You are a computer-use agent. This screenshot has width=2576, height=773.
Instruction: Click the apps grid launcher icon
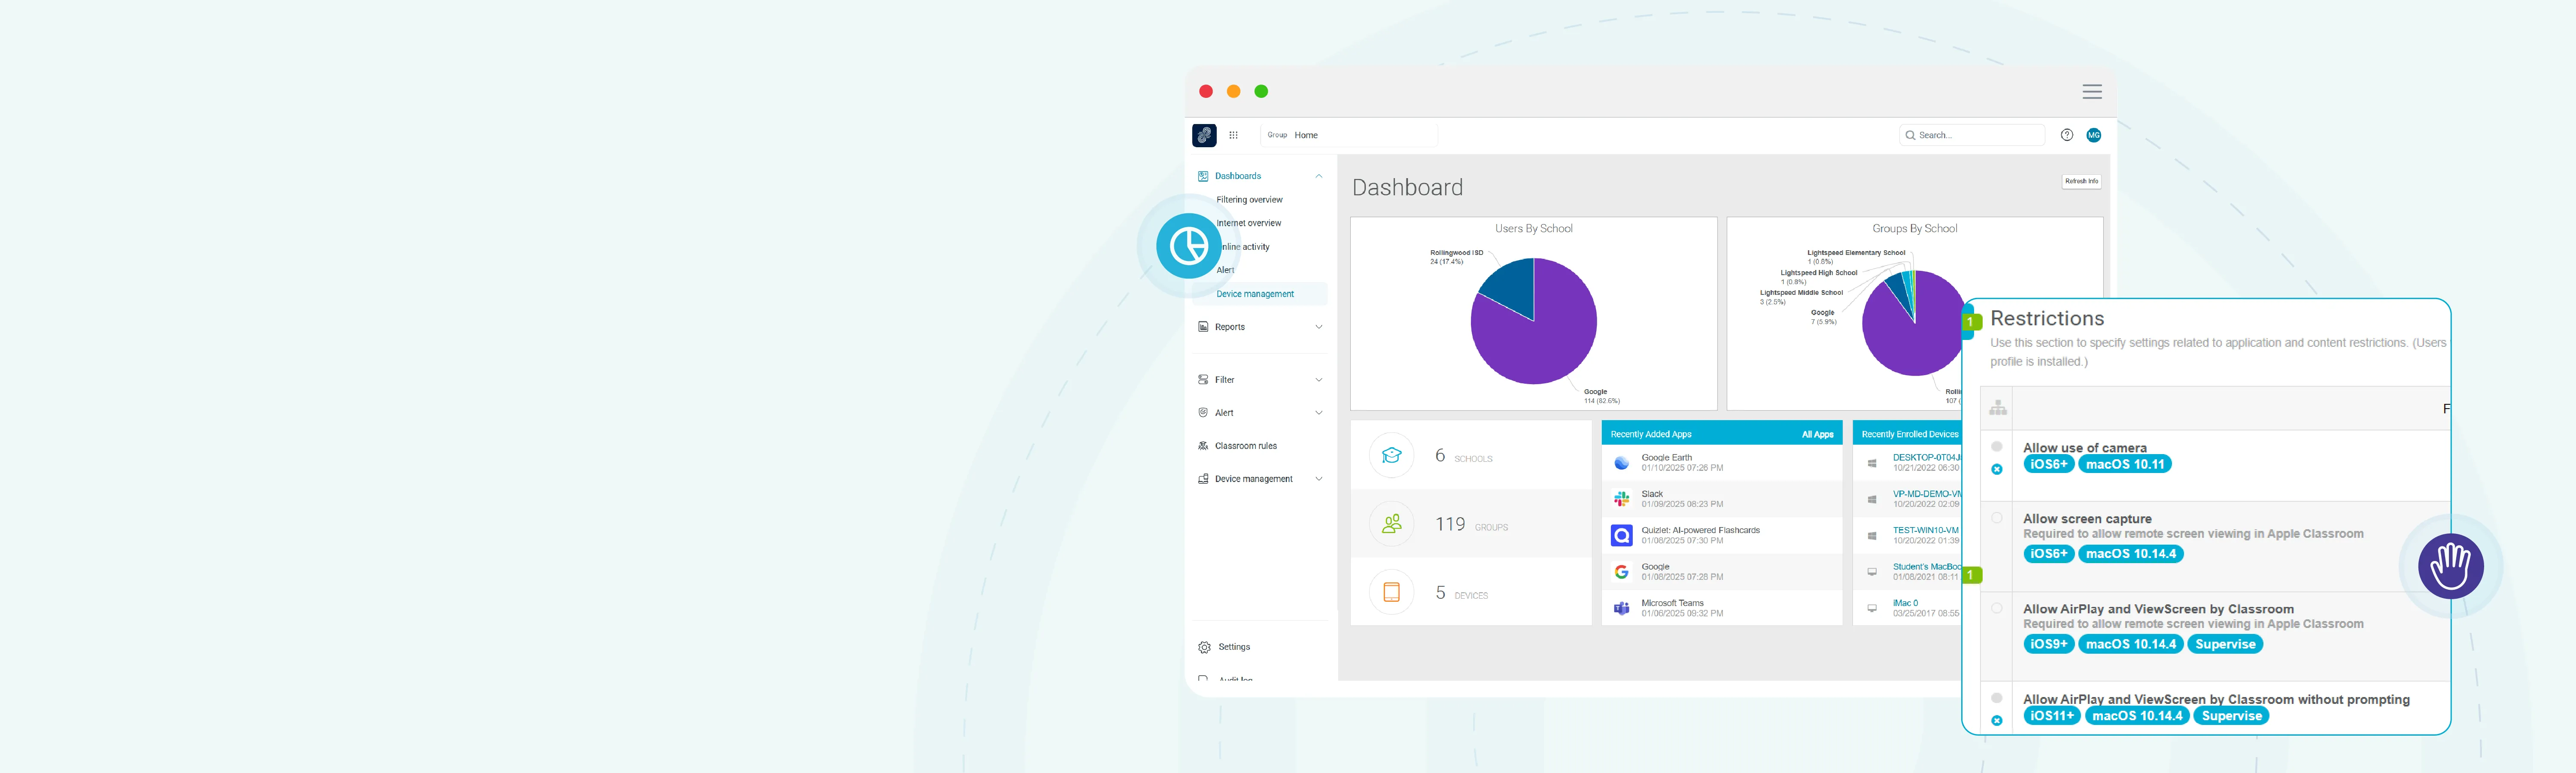pyautogui.click(x=1233, y=135)
